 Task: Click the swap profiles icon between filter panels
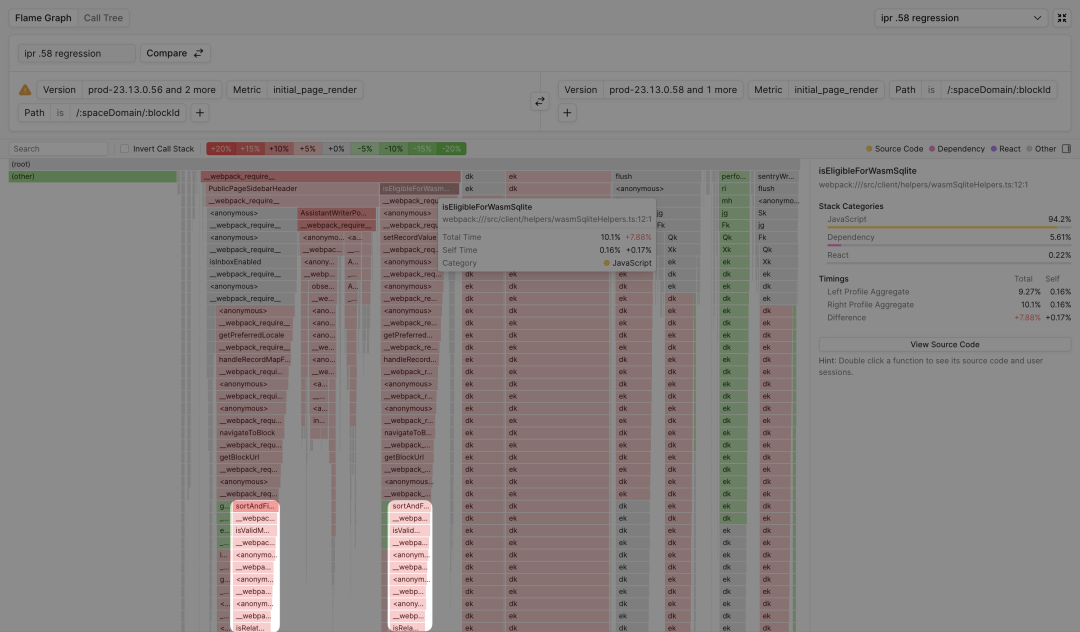point(540,101)
